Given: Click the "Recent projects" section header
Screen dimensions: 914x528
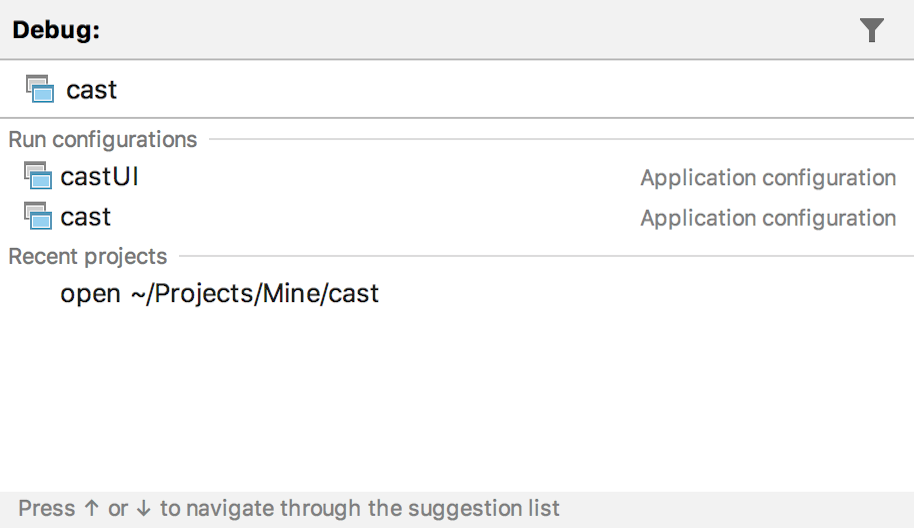Looking at the screenshot, I should [88, 257].
